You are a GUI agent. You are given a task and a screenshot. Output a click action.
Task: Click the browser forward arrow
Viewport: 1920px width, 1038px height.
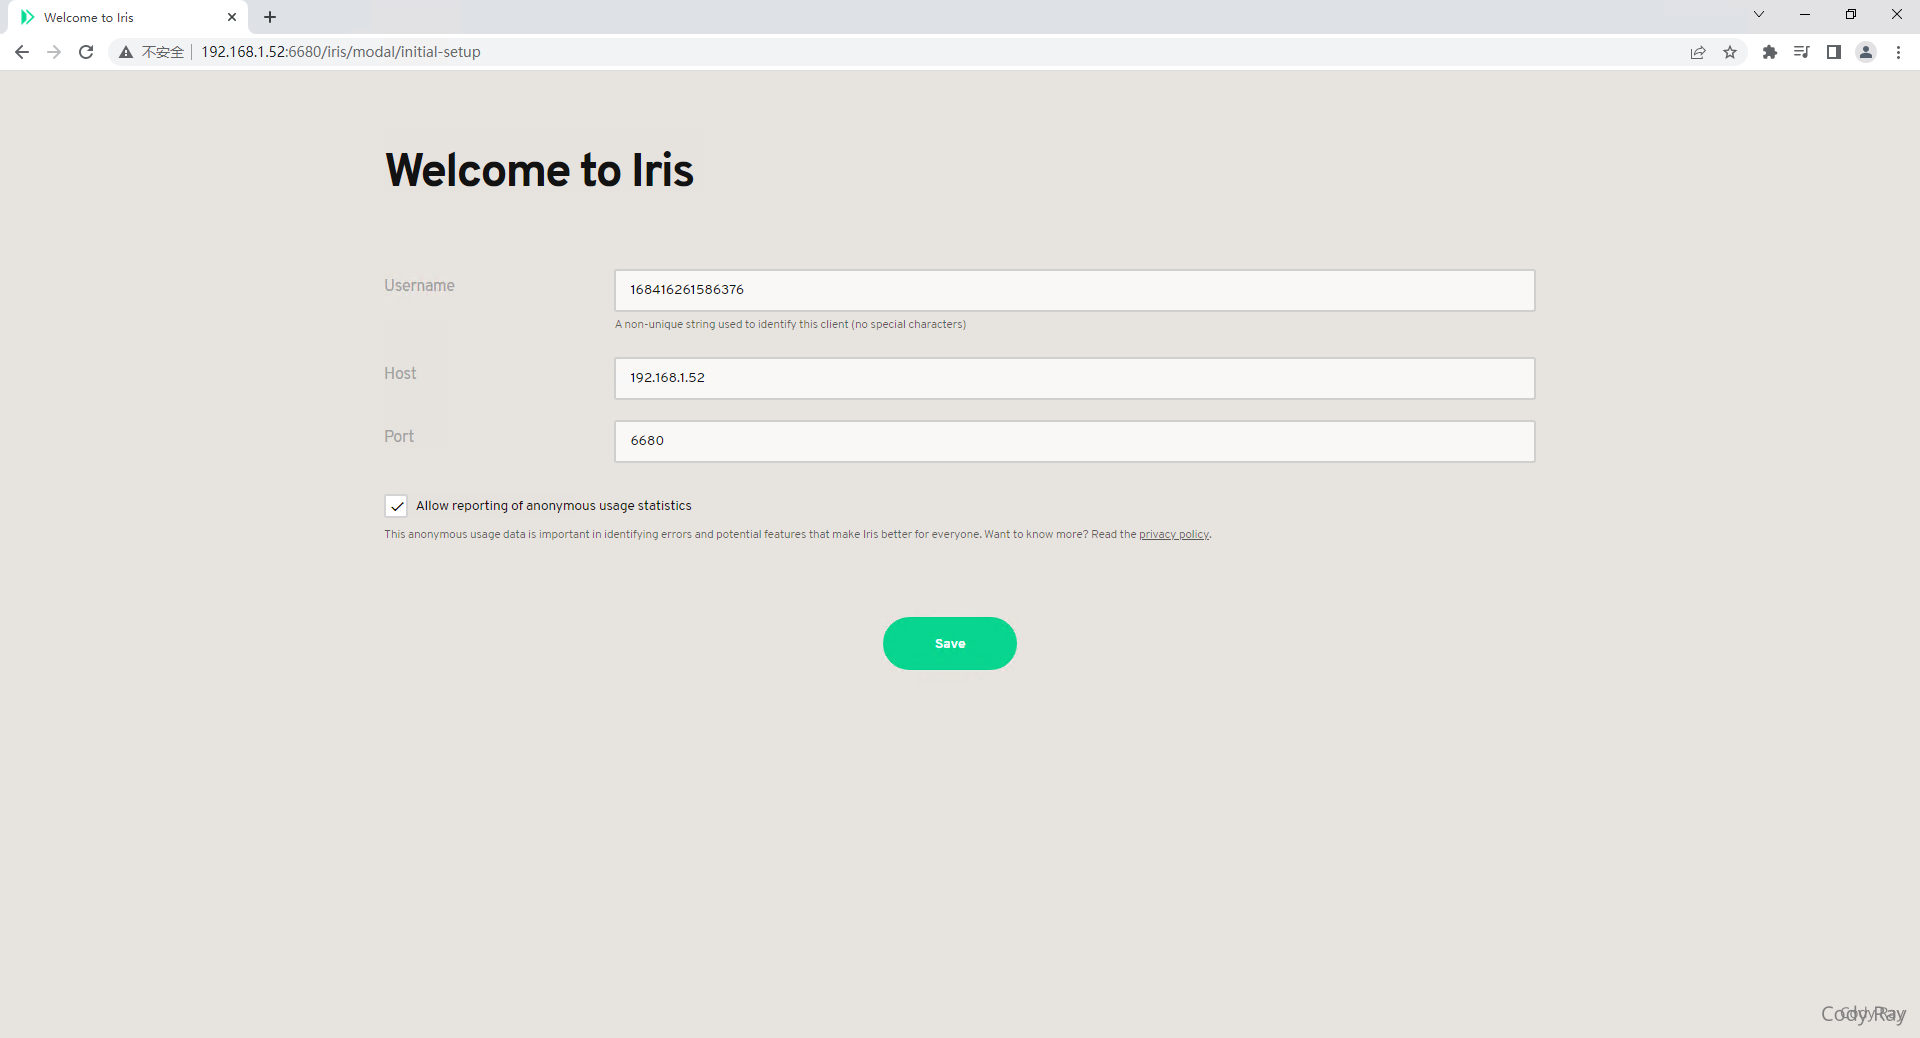[54, 52]
